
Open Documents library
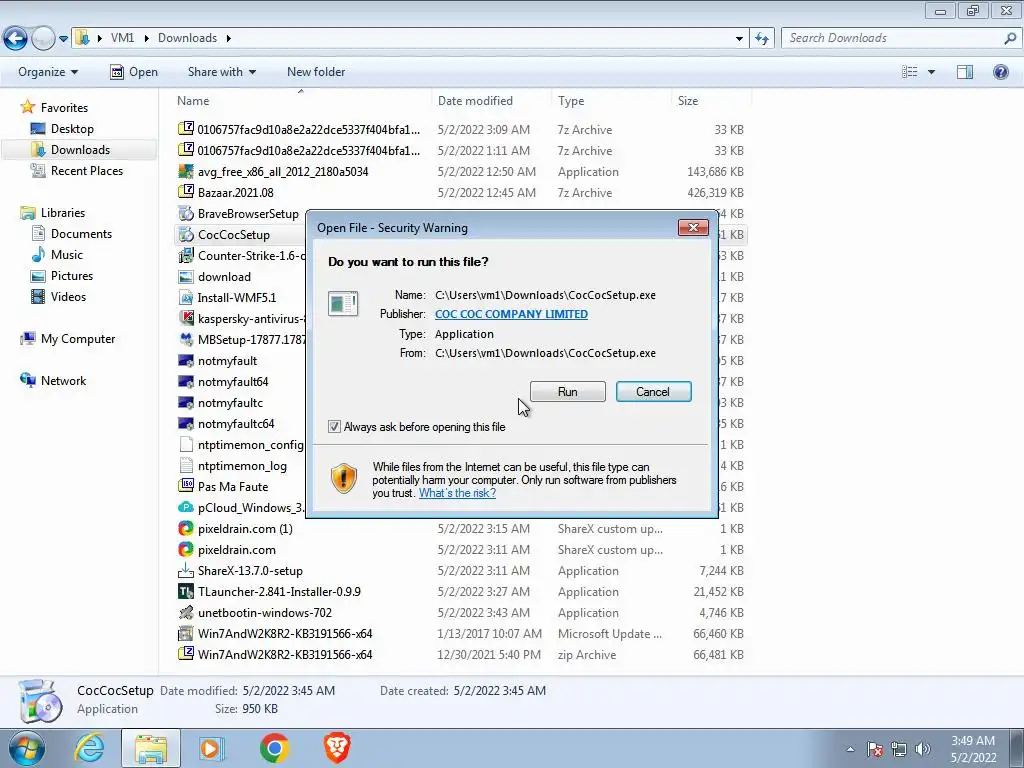[81, 234]
